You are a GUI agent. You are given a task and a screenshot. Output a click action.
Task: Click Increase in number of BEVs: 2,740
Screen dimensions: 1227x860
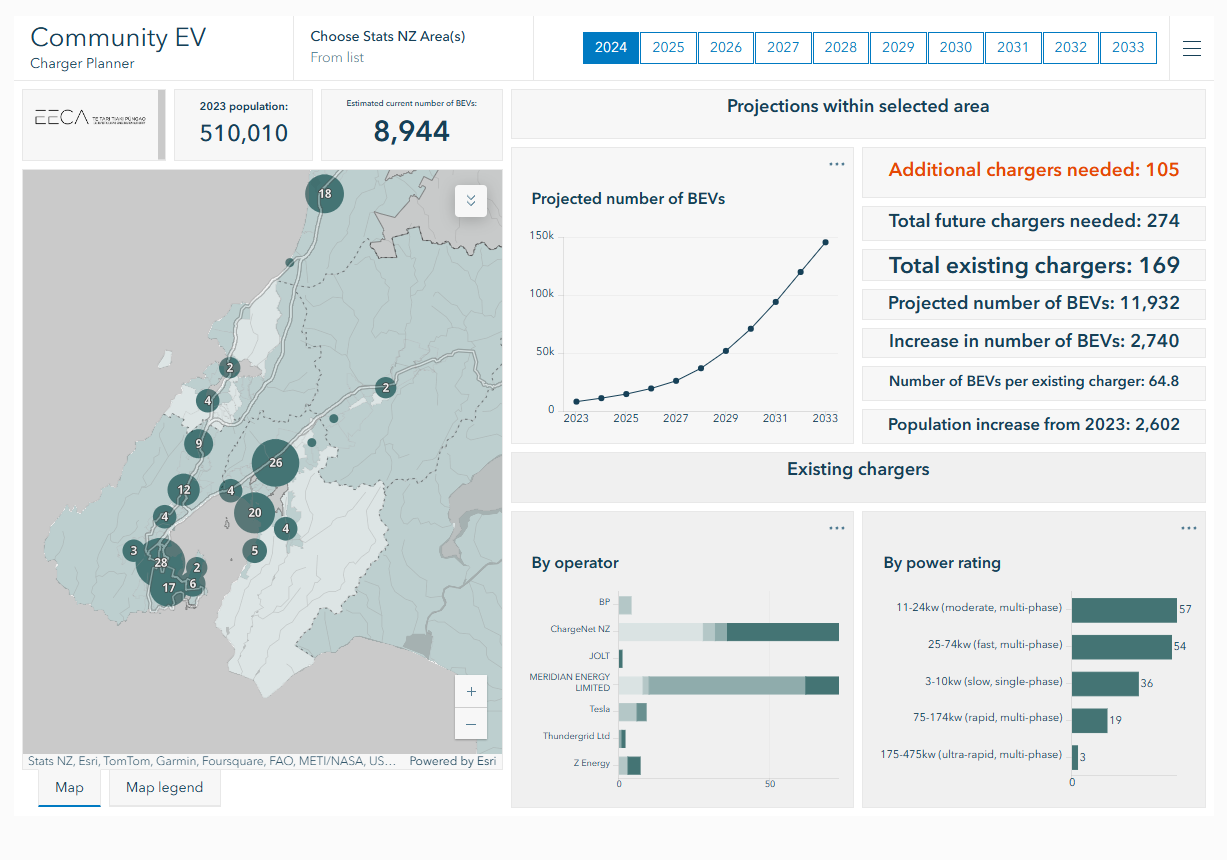(x=1034, y=341)
